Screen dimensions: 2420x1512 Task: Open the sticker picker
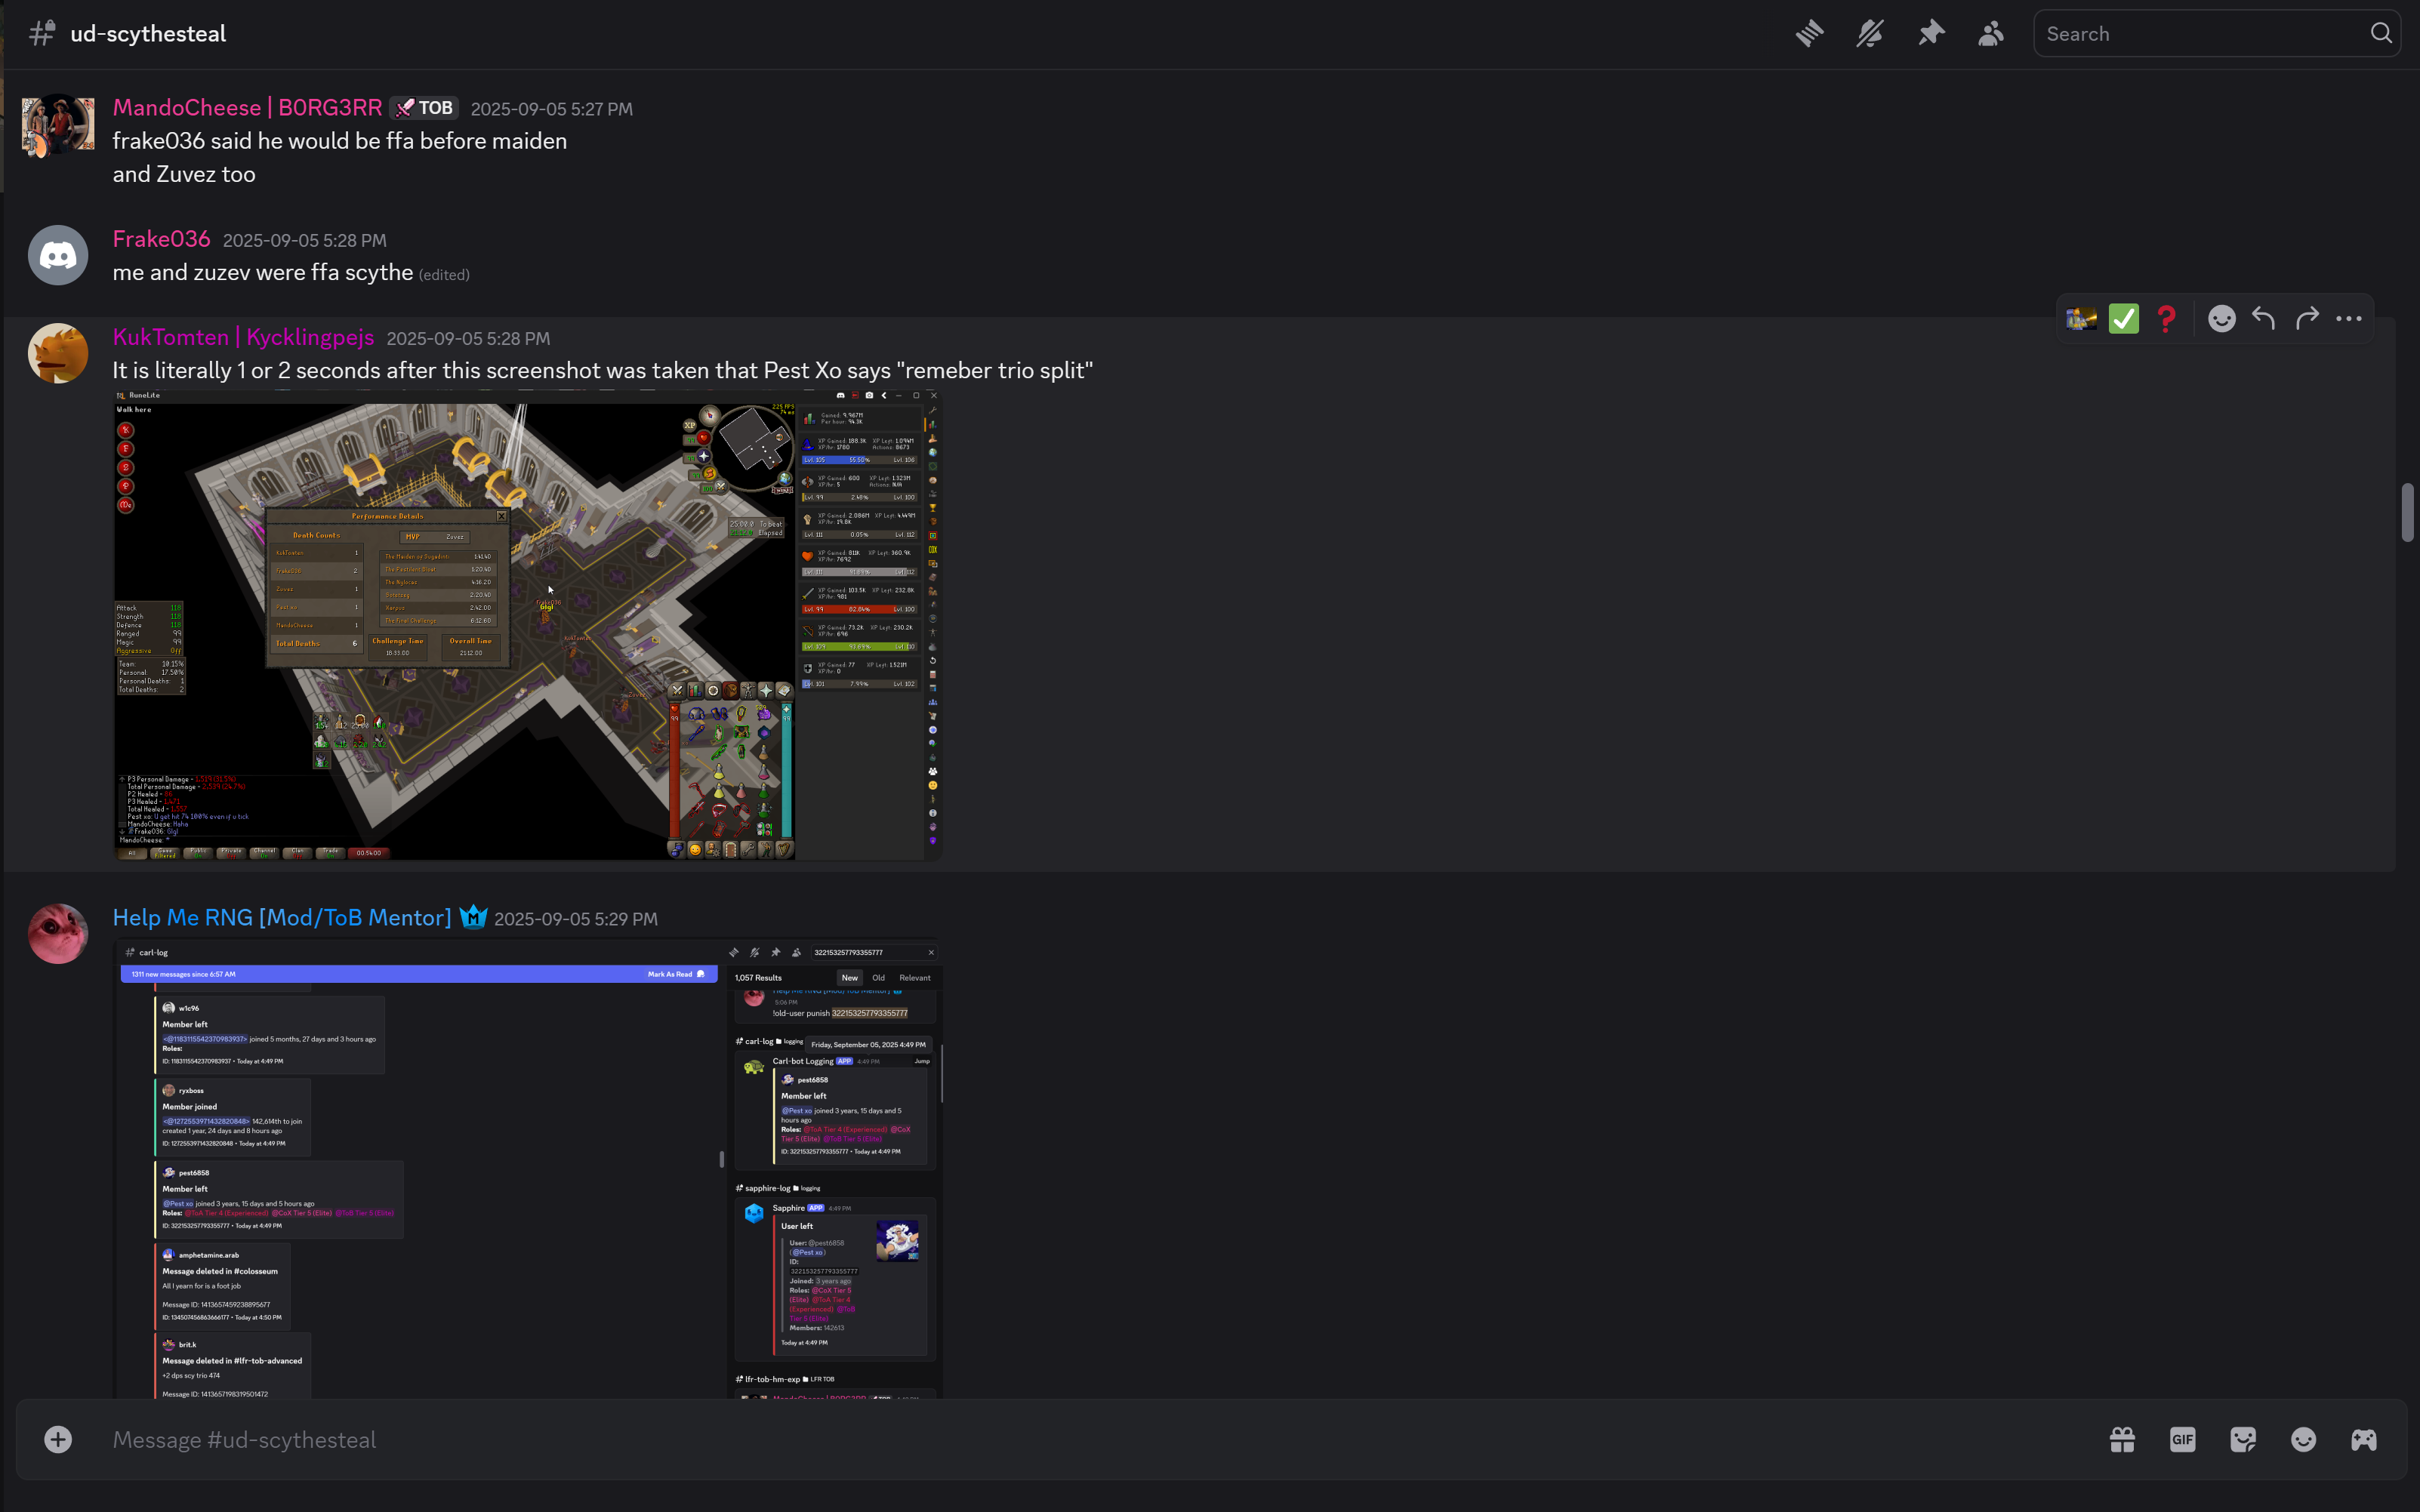2243,1440
